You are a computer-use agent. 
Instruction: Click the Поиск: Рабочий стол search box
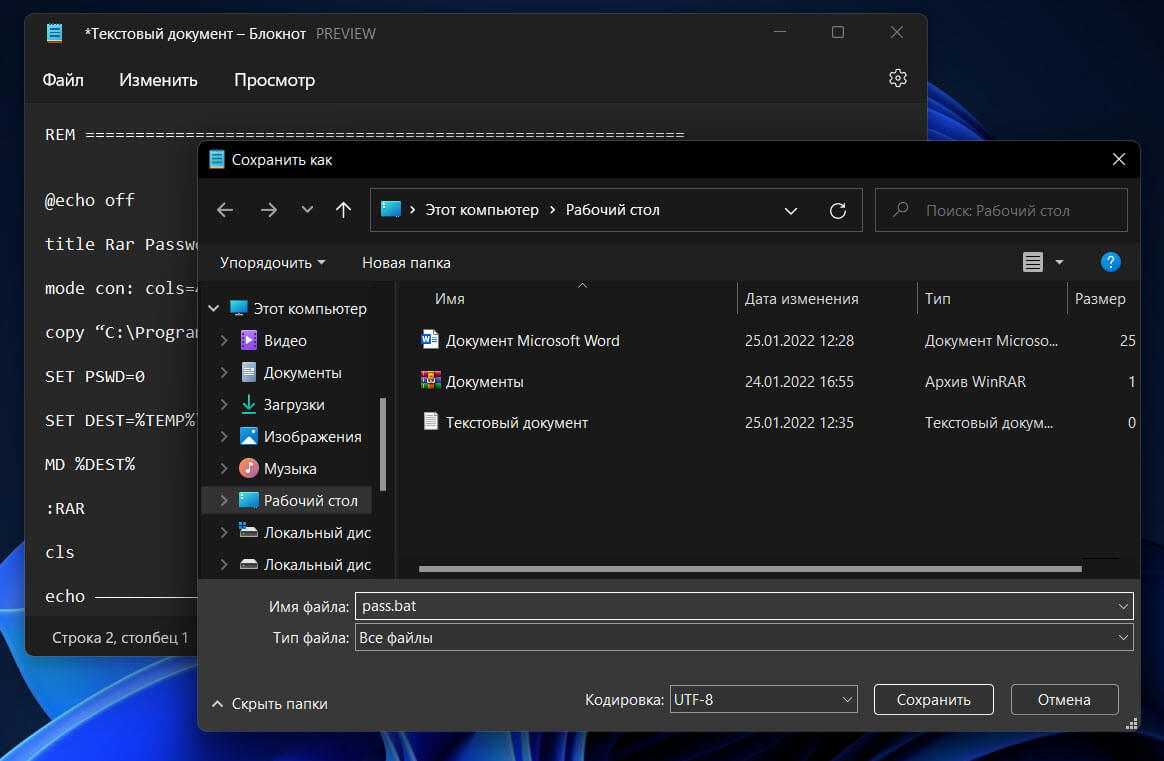(x=1001, y=210)
